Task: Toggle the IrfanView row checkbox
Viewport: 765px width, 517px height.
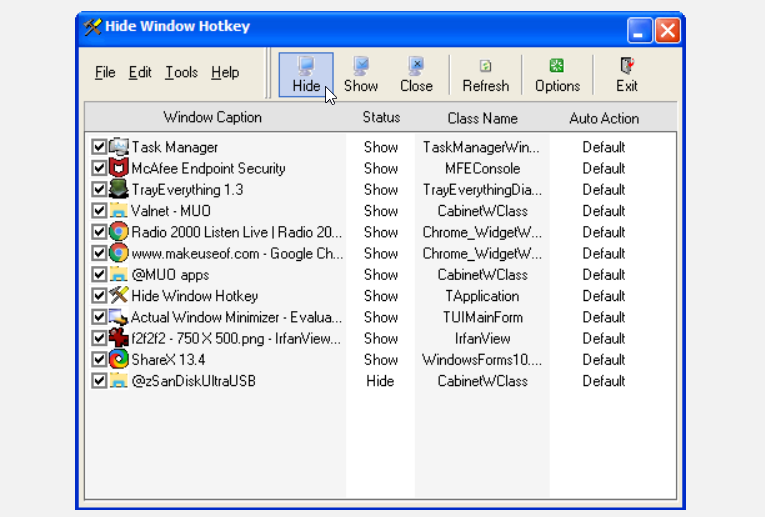Action: 99,338
